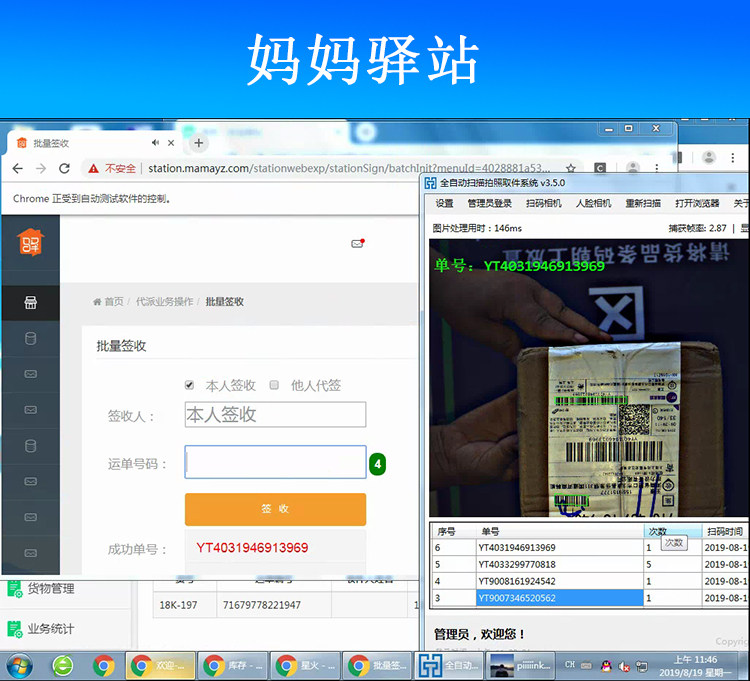The width and height of the screenshot is (750, 681).
Task: Click the orange 签收 button
Action: [276, 509]
